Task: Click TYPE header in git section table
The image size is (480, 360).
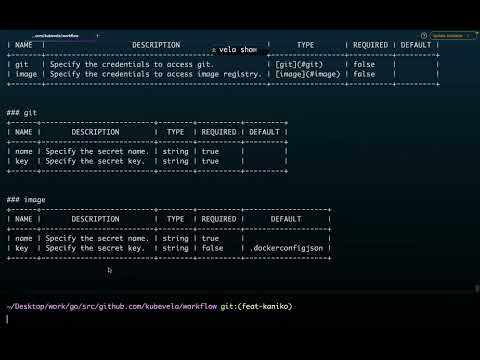Action: [175, 132]
